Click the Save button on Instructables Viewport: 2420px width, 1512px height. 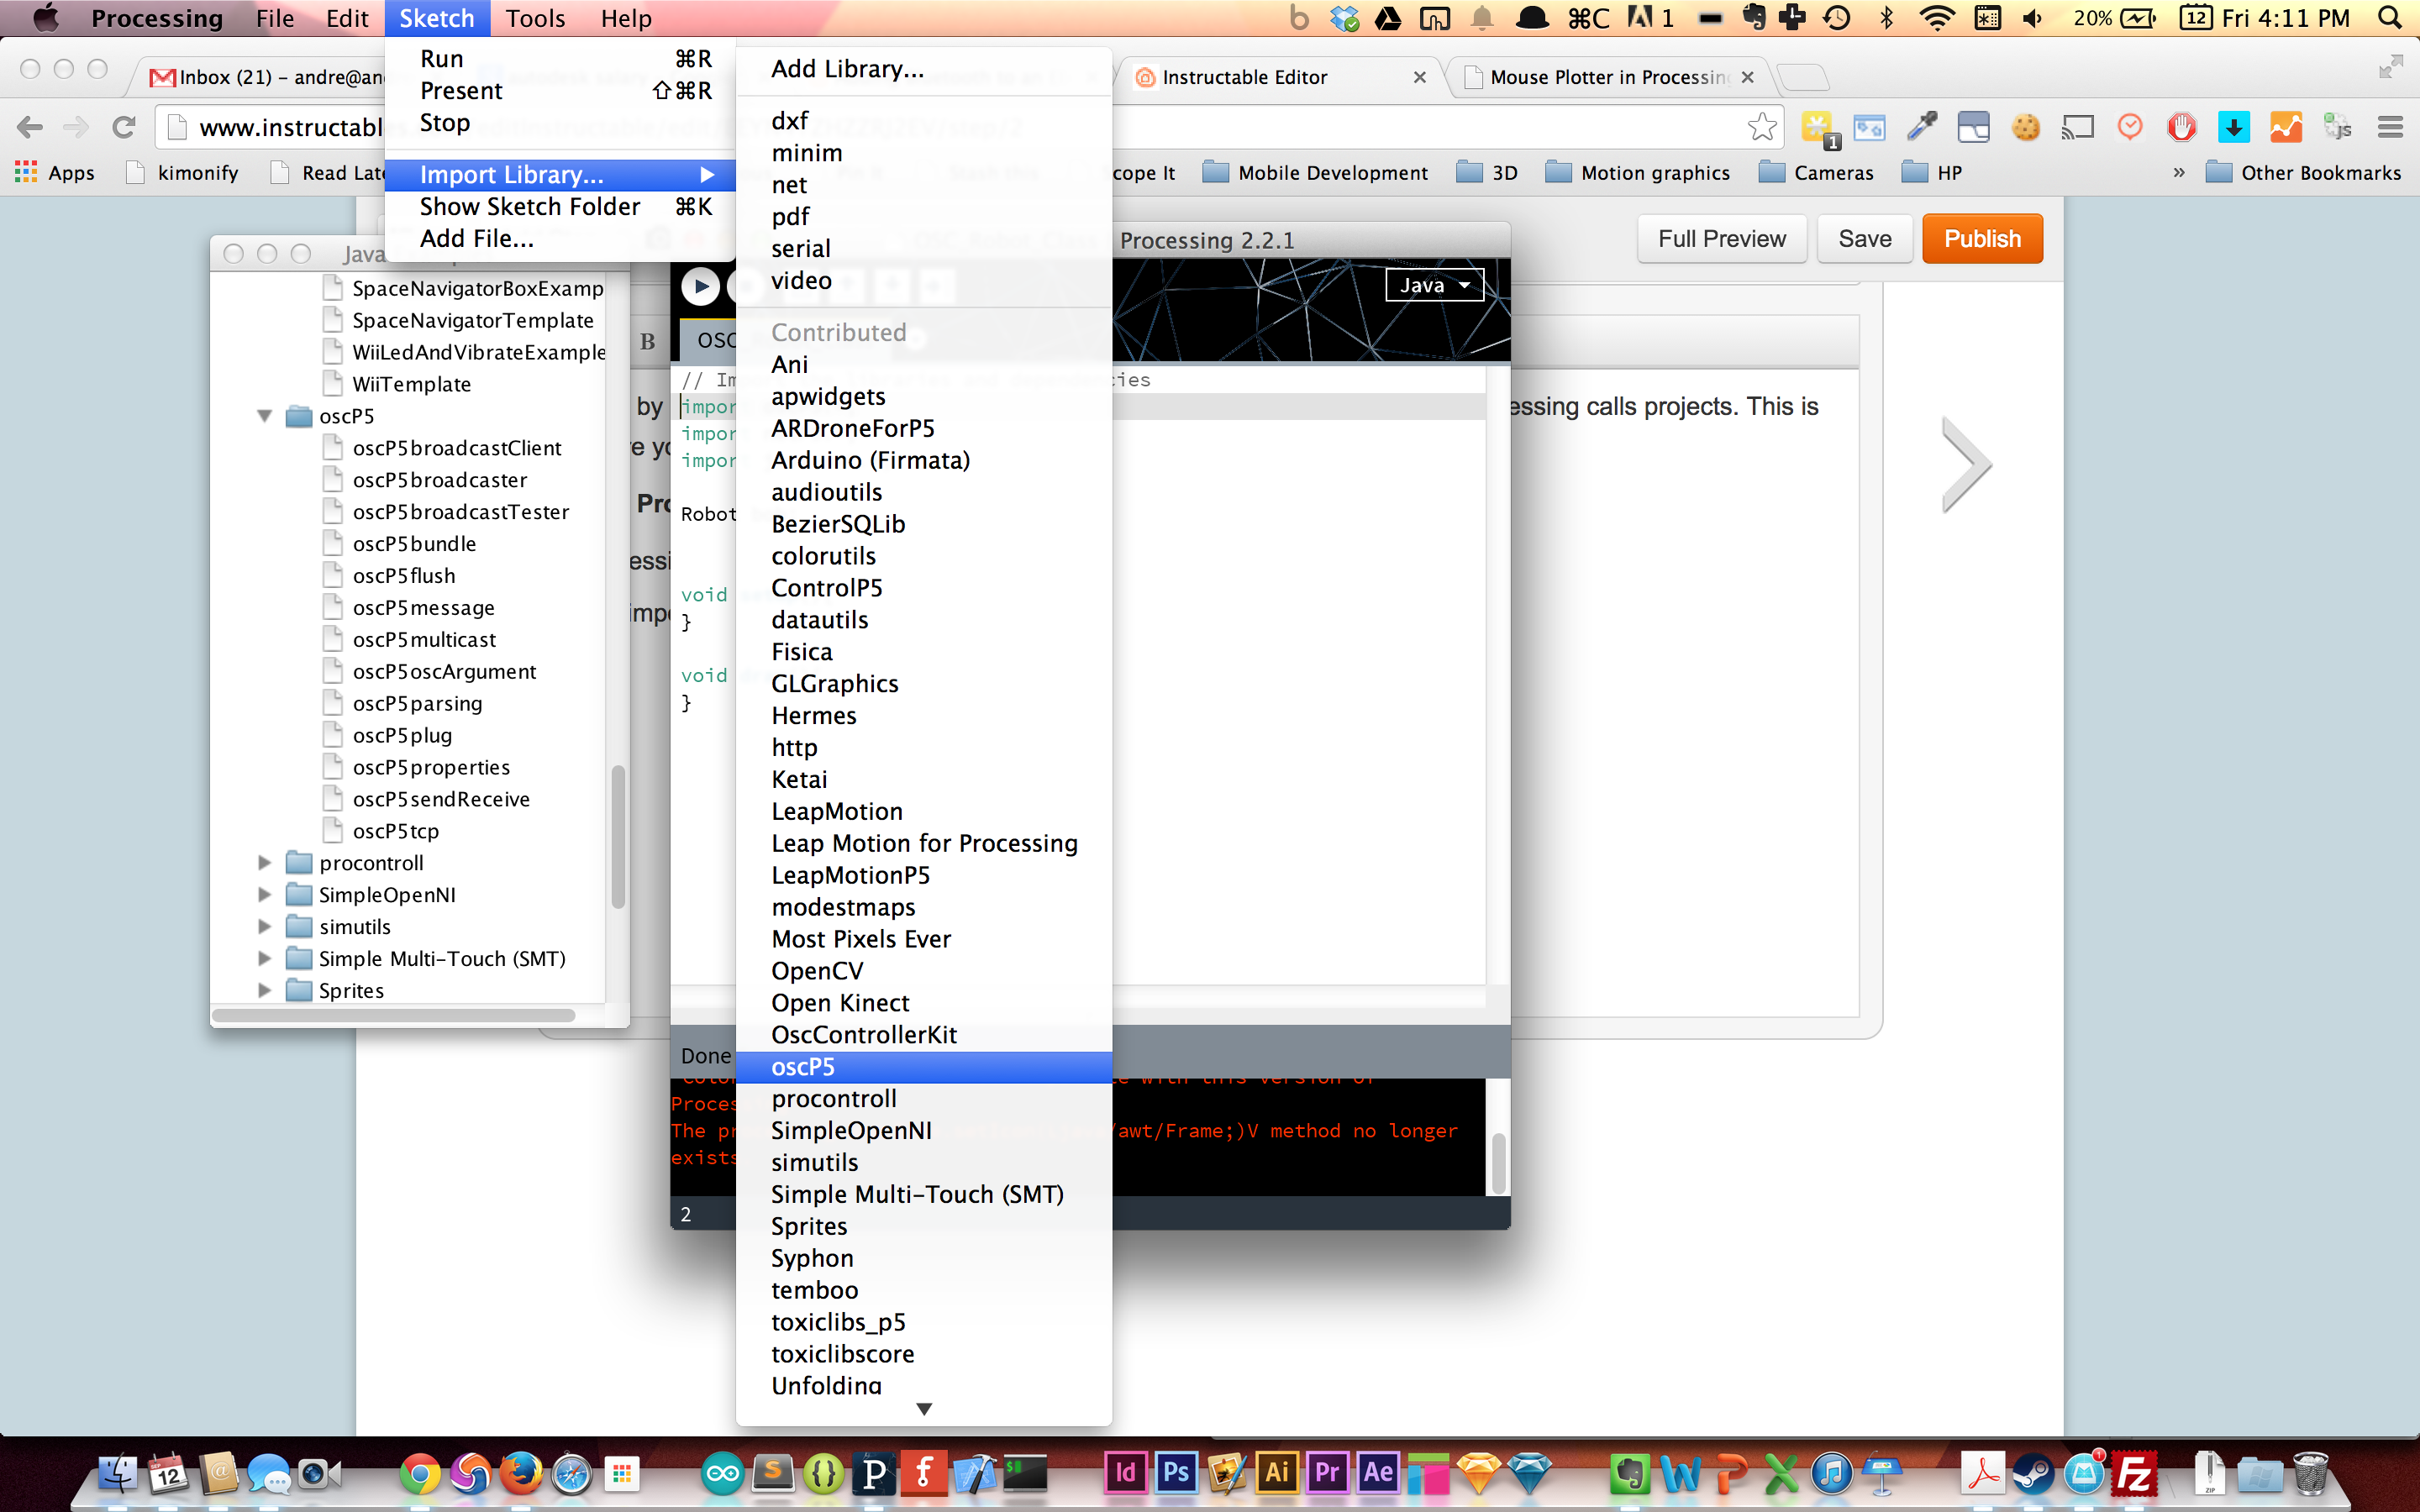[1864, 239]
